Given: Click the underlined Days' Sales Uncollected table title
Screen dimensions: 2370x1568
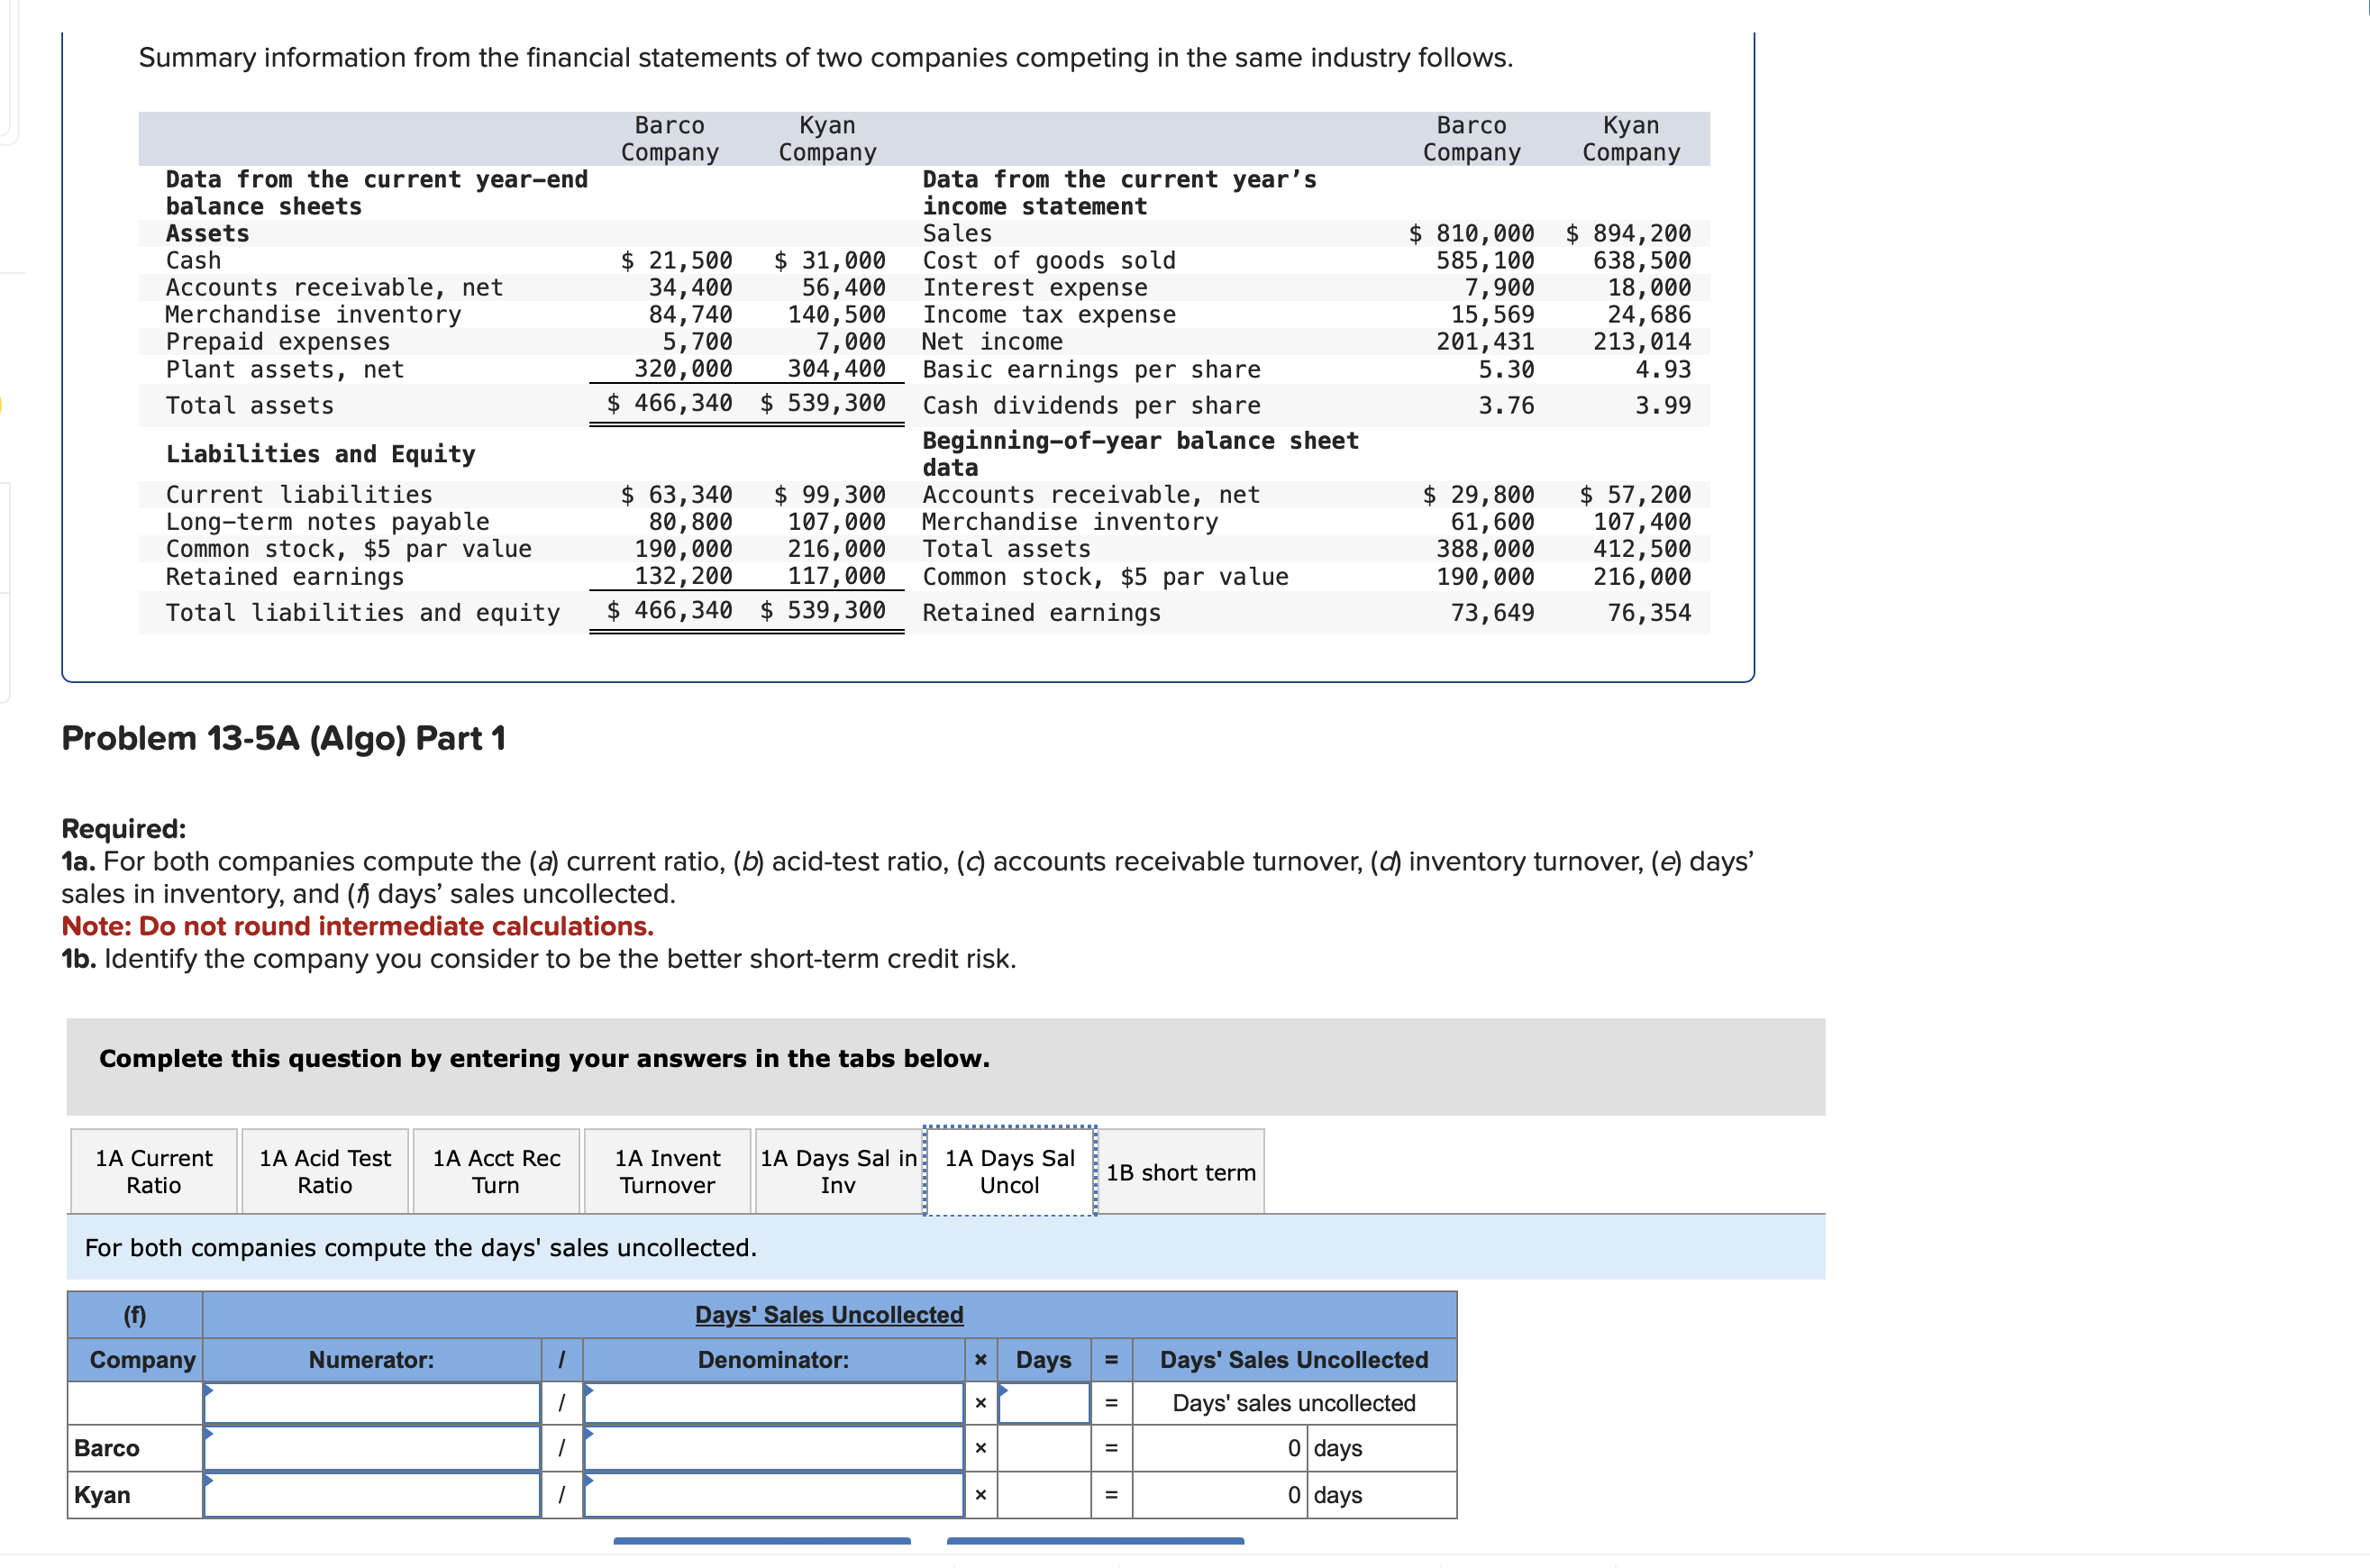Looking at the screenshot, I should pyautogui.click(x=829, y=1314).
